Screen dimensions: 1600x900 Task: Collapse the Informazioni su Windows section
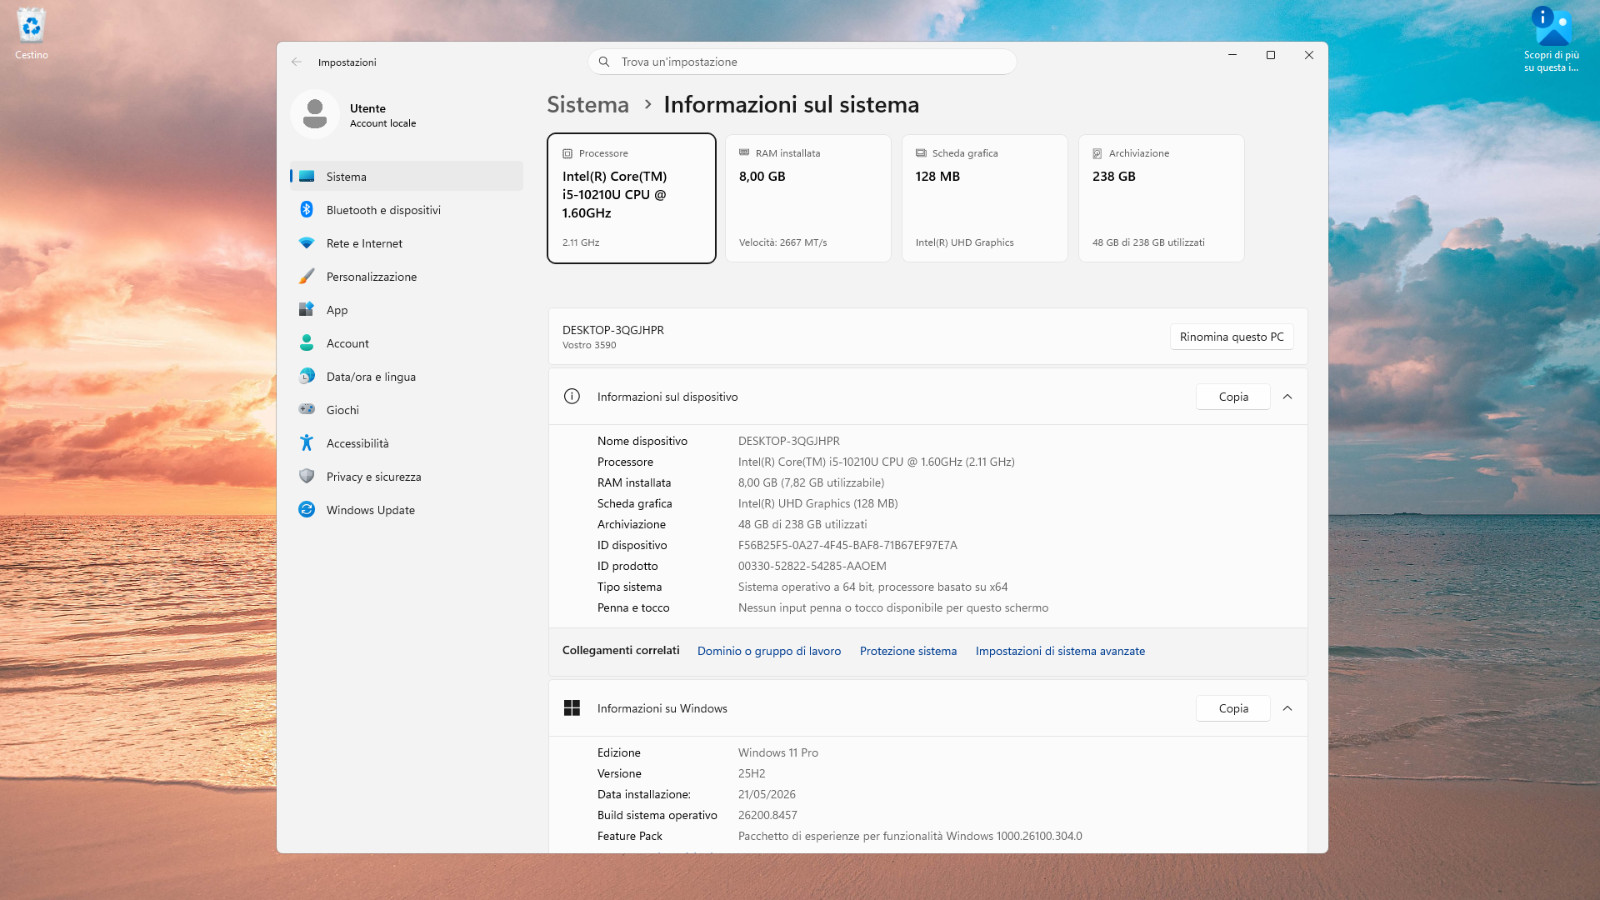(1288, 708)
